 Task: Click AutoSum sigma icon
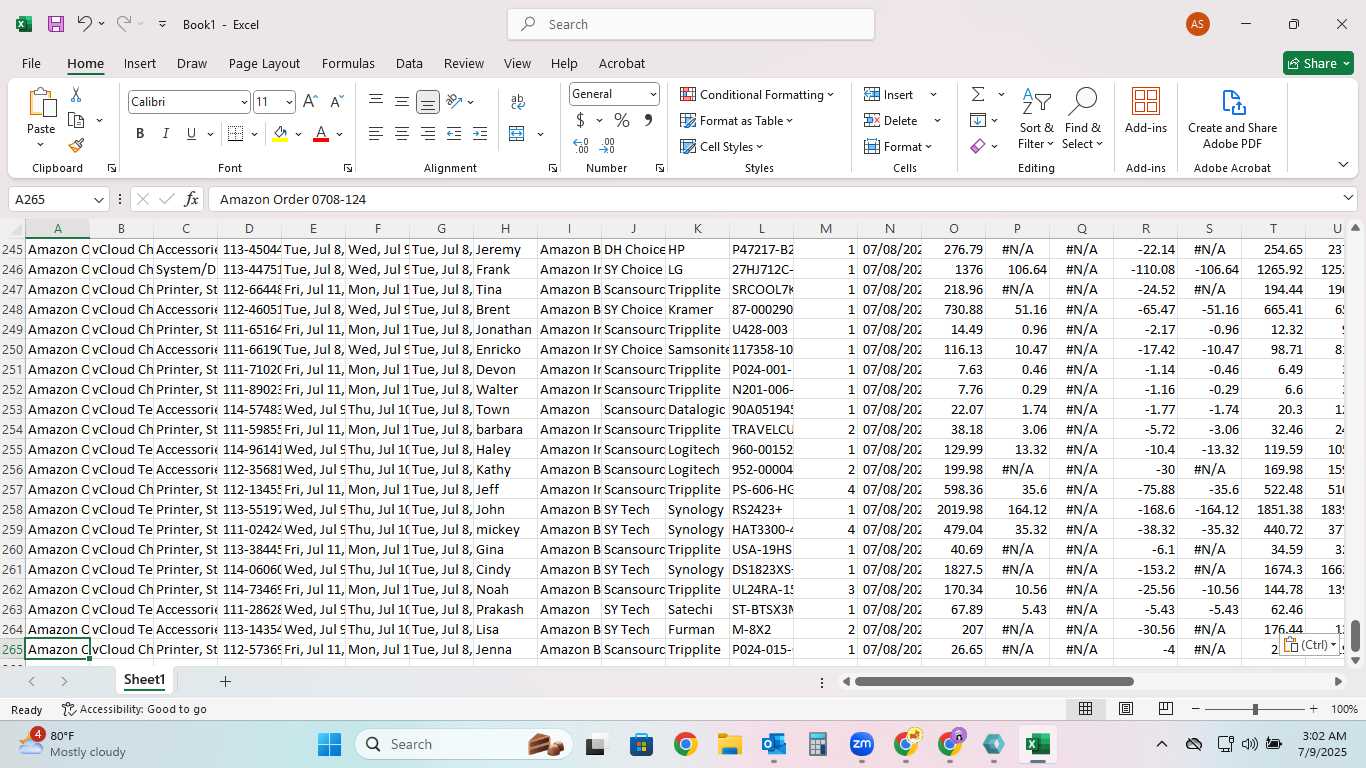tap(978, 94)
